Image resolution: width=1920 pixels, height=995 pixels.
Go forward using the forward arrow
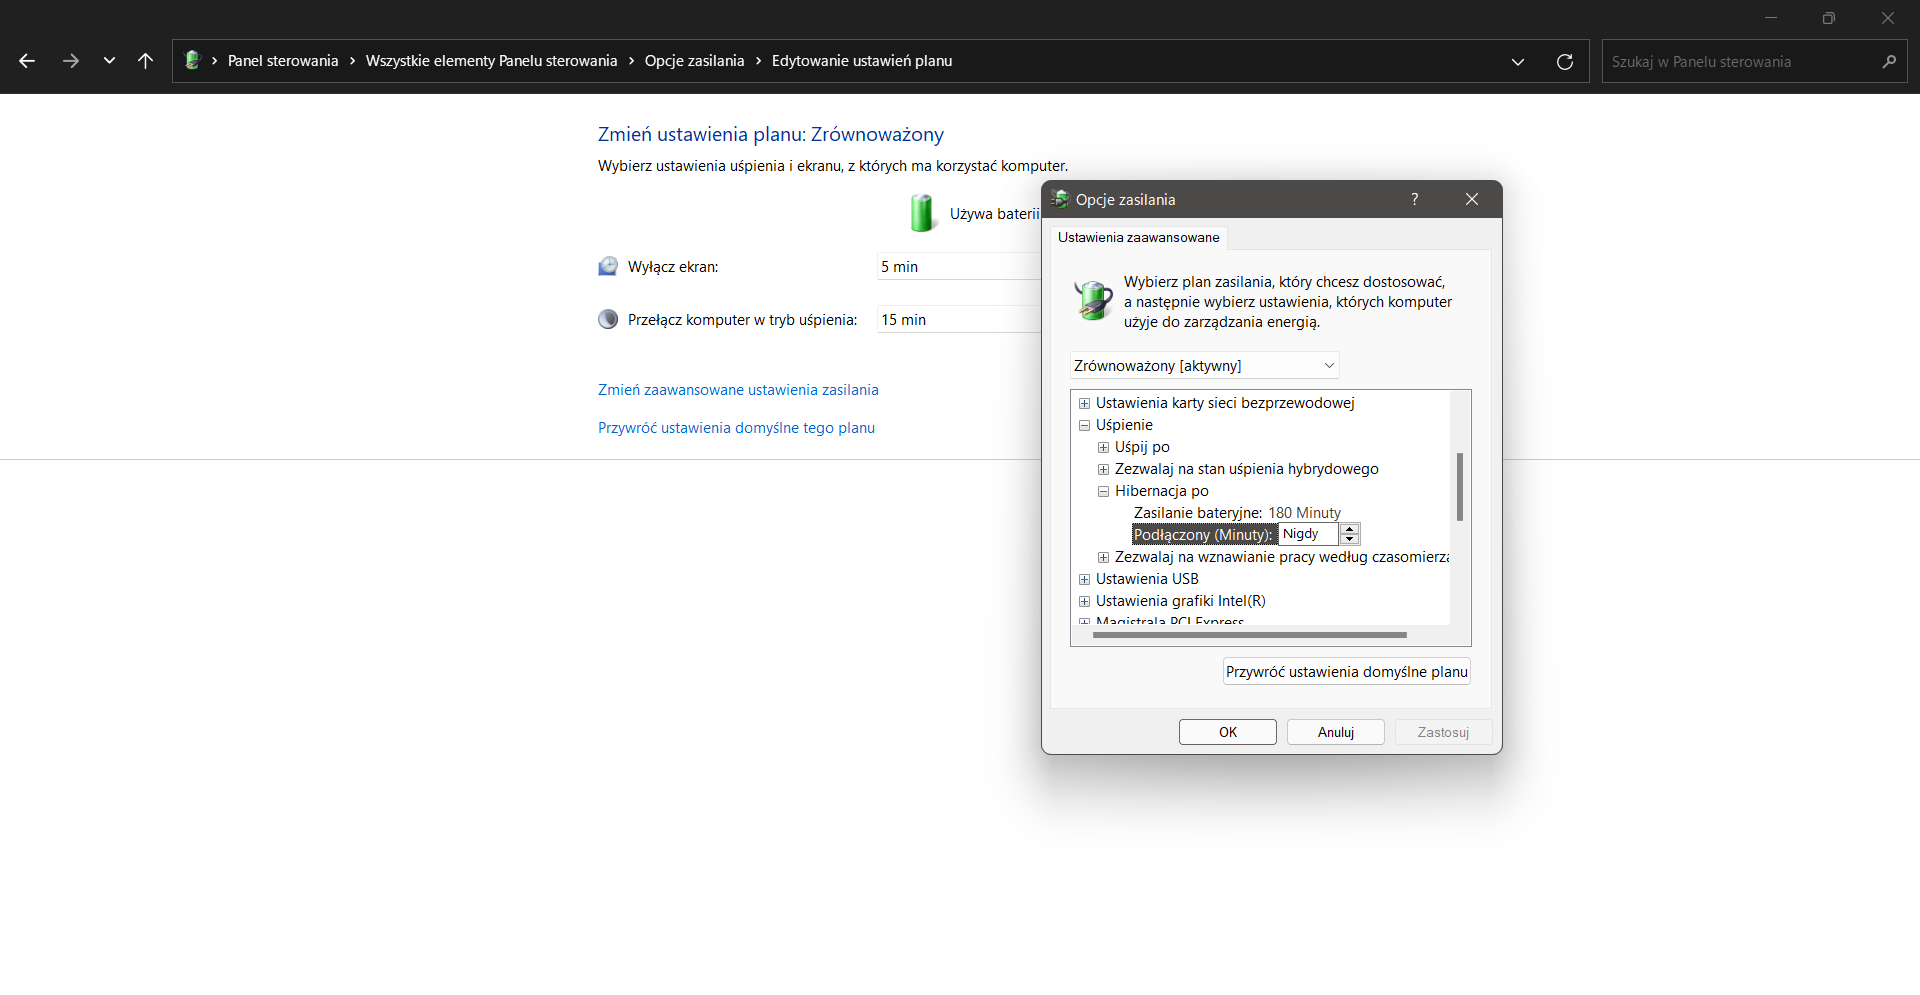click(70, 61)
